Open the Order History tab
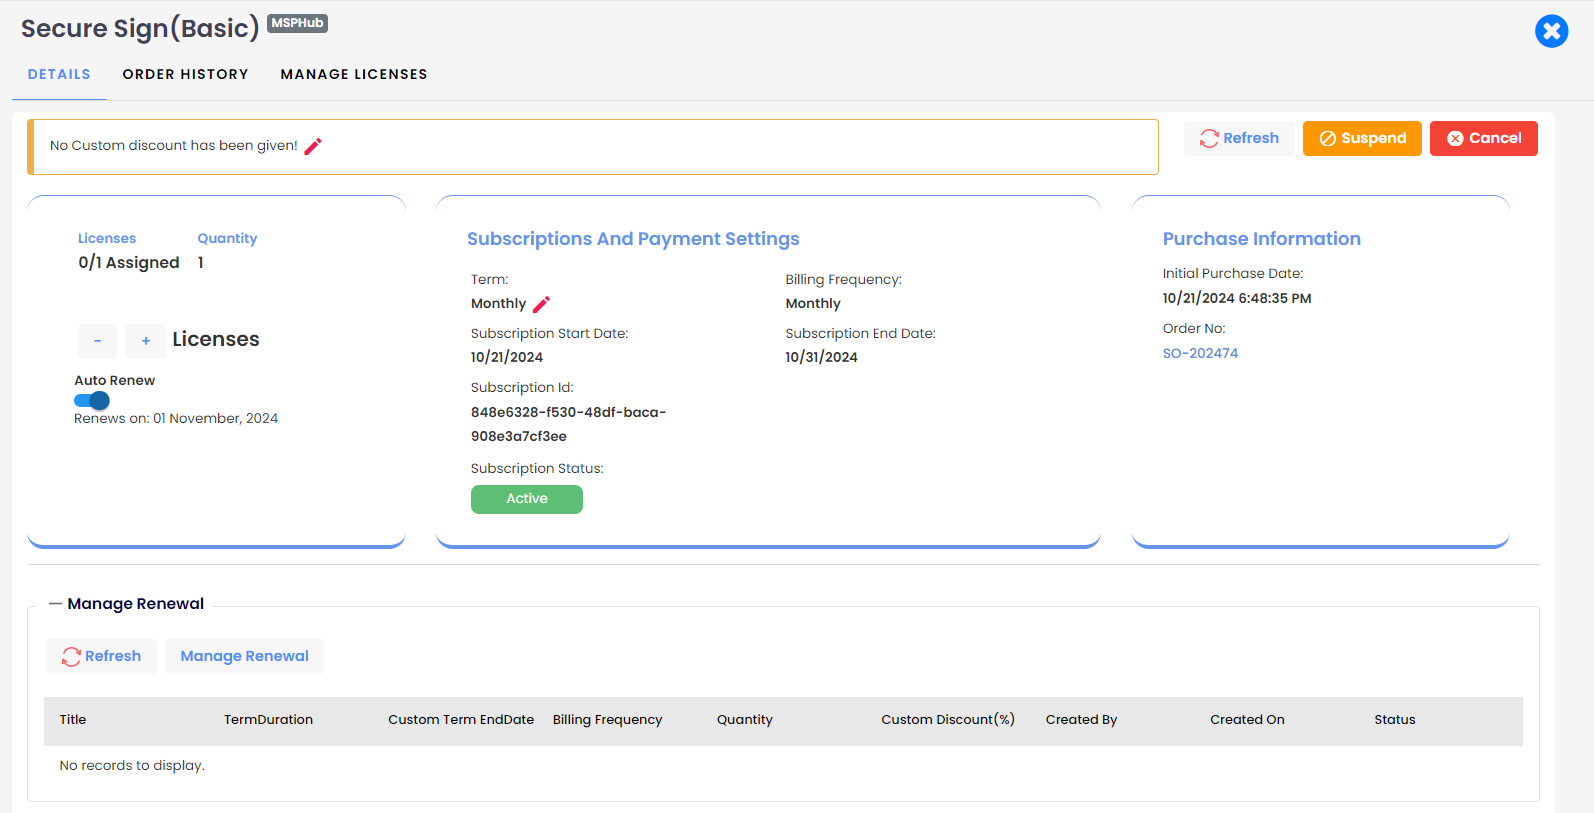The image size is (1594, 813). (186, 74)
